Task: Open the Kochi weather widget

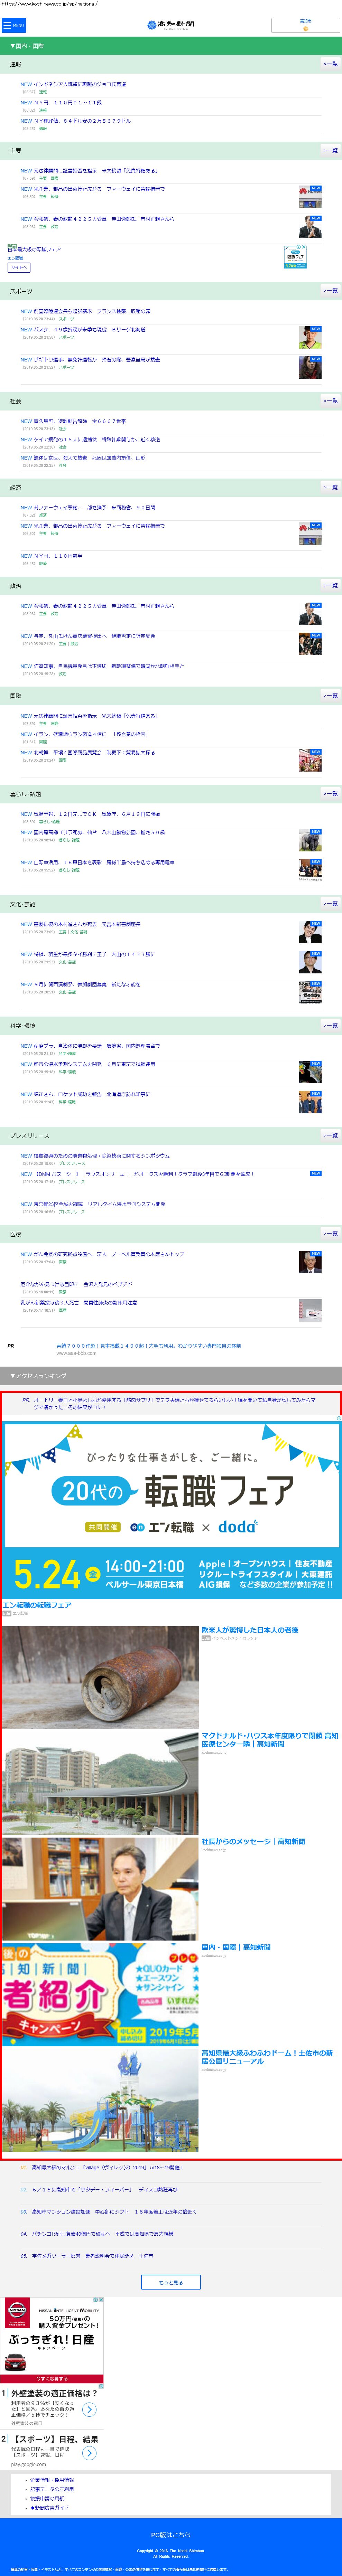Action: pos(305,25)
